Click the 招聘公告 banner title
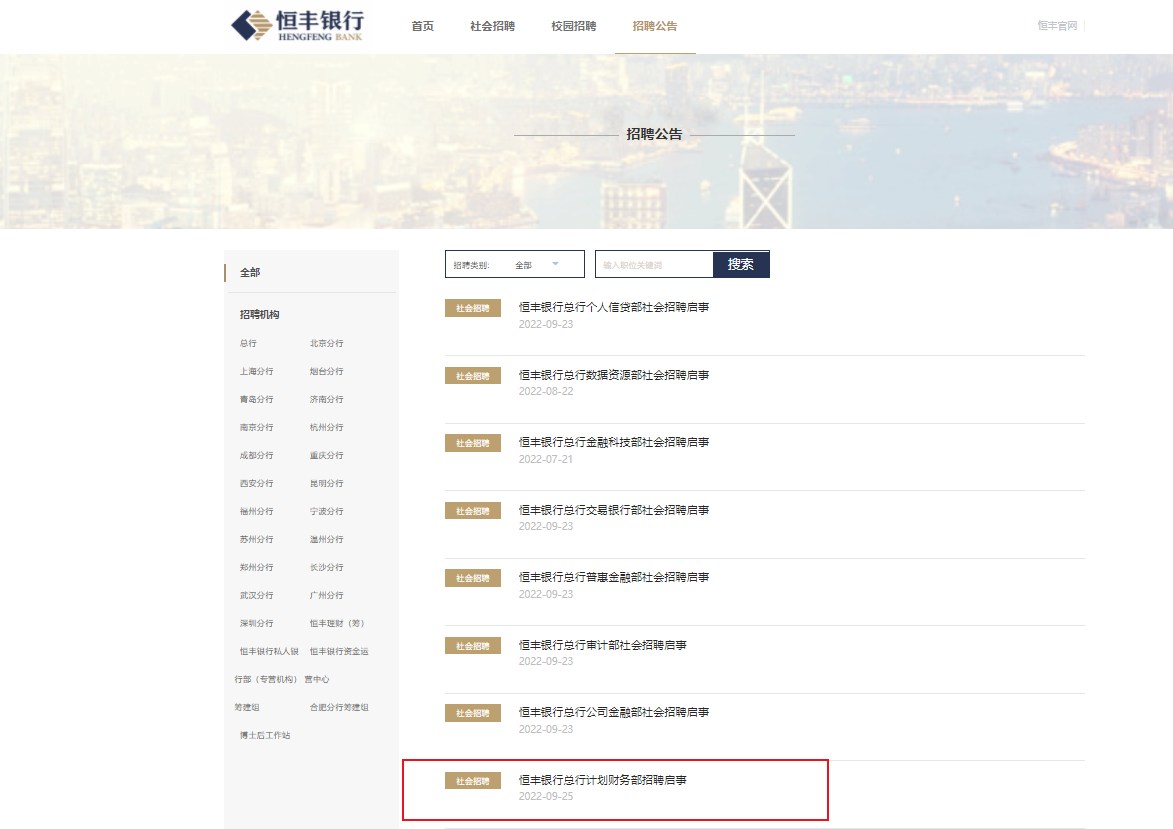This screenshot has height=829, width=1173. click(654, 134)
